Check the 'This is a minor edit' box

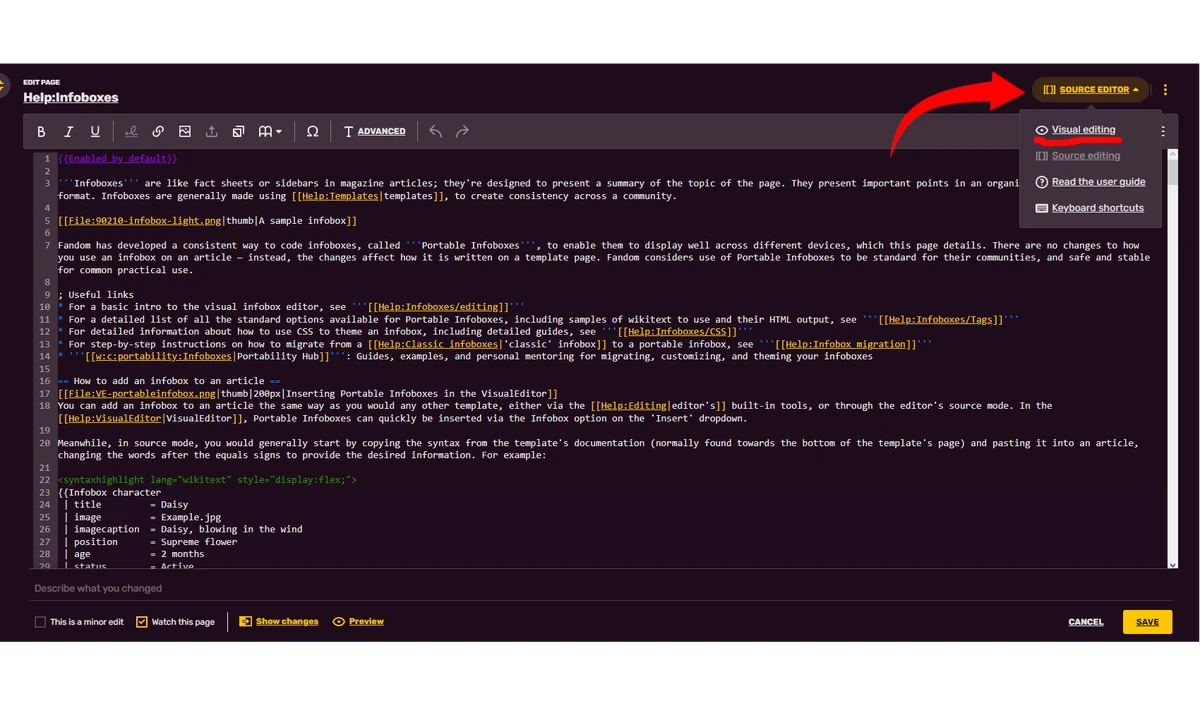(x=39, y=621)
